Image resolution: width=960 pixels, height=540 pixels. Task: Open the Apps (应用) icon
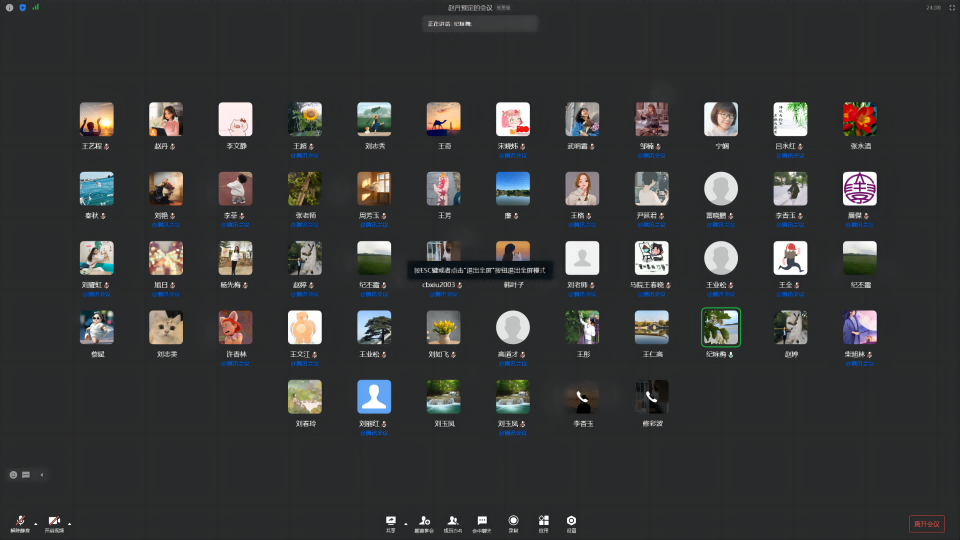pyautogui.click(x=543, y=520)
